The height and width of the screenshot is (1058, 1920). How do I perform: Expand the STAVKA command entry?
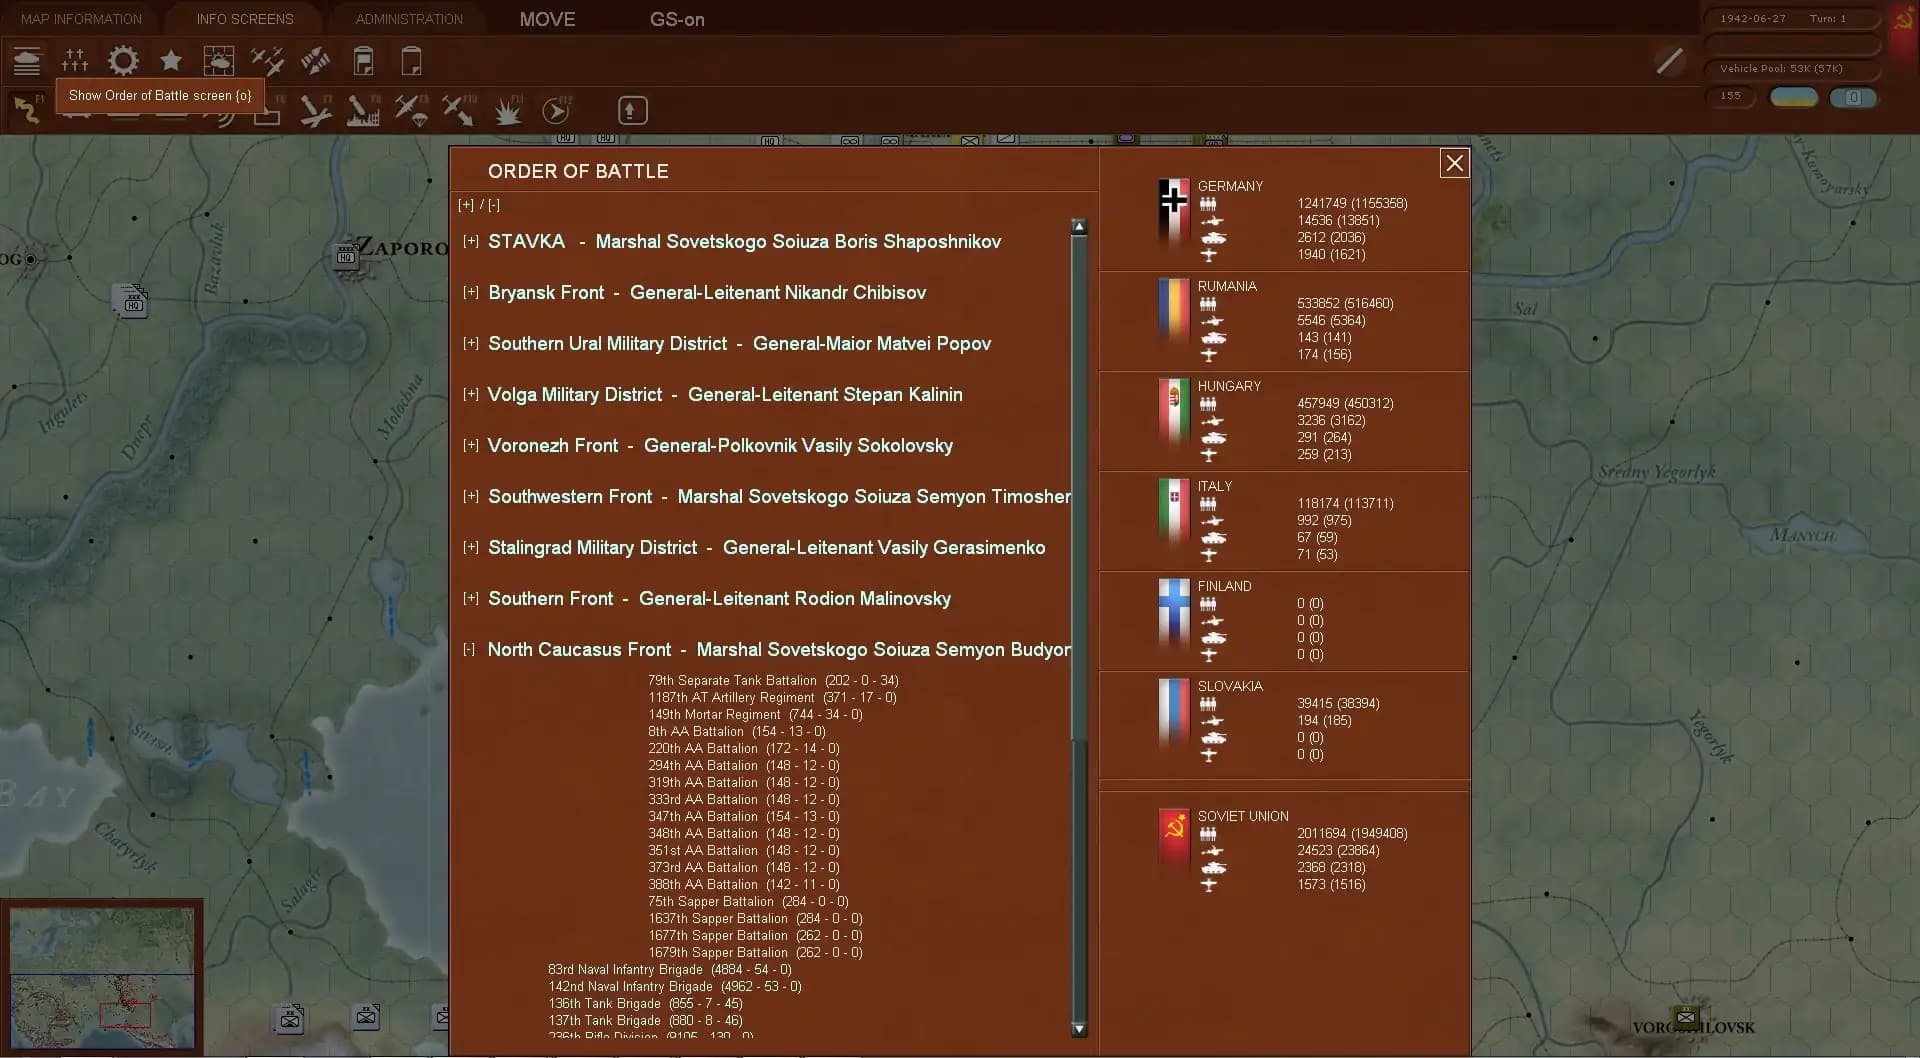[x=470, y=242]
